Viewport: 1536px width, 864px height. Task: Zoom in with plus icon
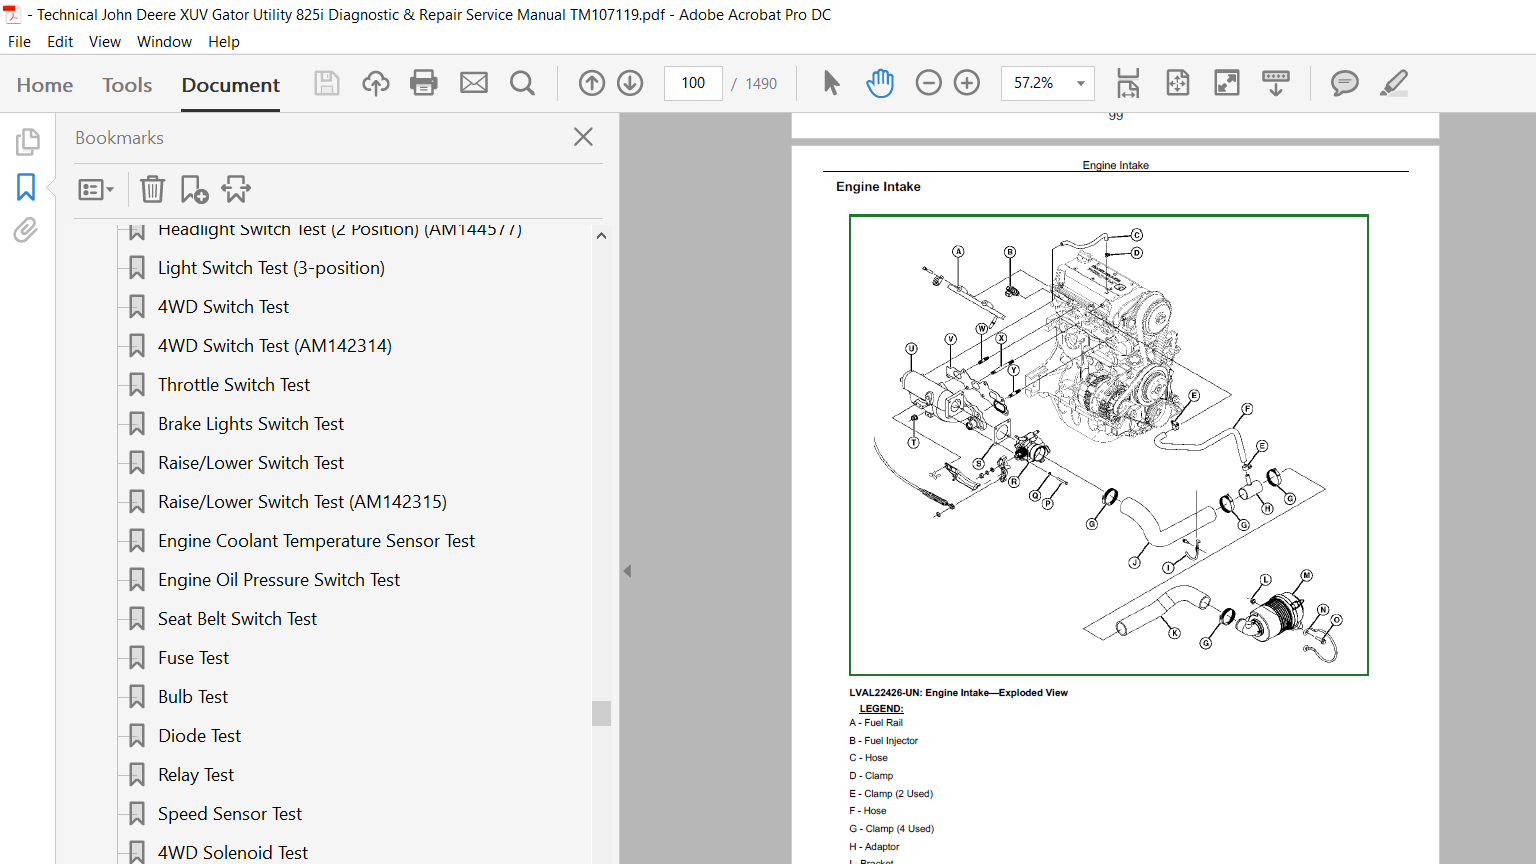coord(967,83)
